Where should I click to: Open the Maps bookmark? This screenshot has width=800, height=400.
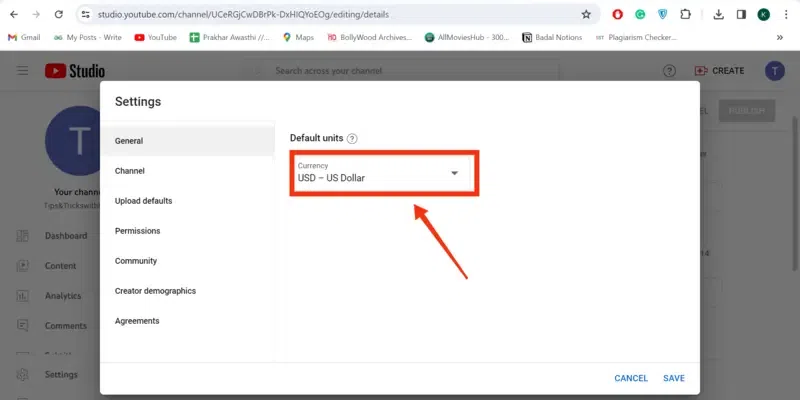(x=298, y=37)
